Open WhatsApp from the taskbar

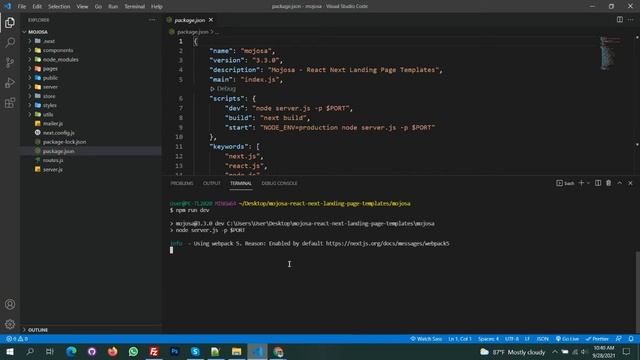133,351
